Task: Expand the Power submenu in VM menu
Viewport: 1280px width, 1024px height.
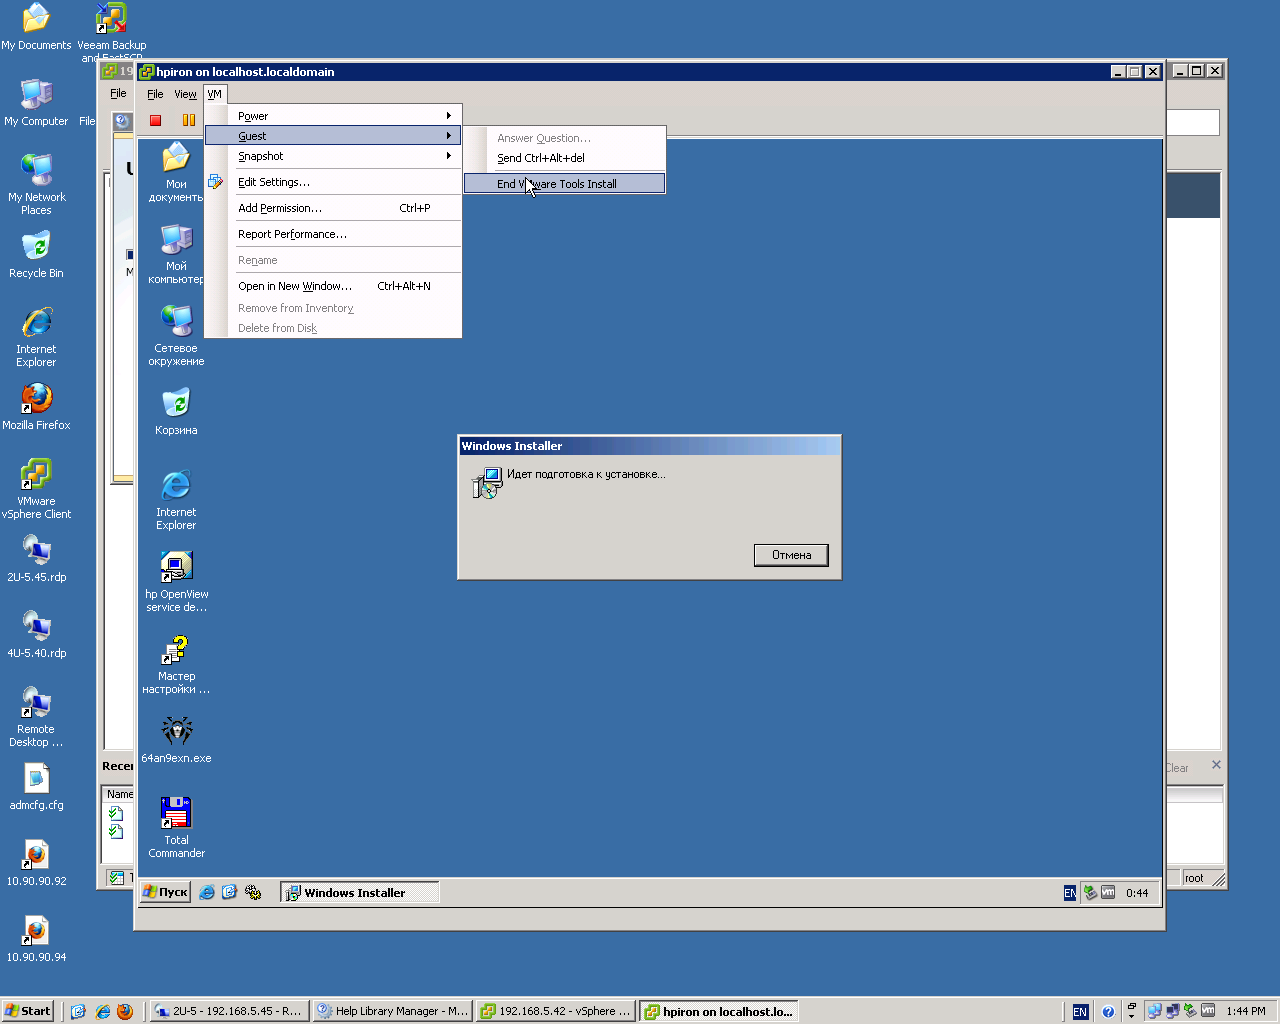Action: click(x=334, y=116)
